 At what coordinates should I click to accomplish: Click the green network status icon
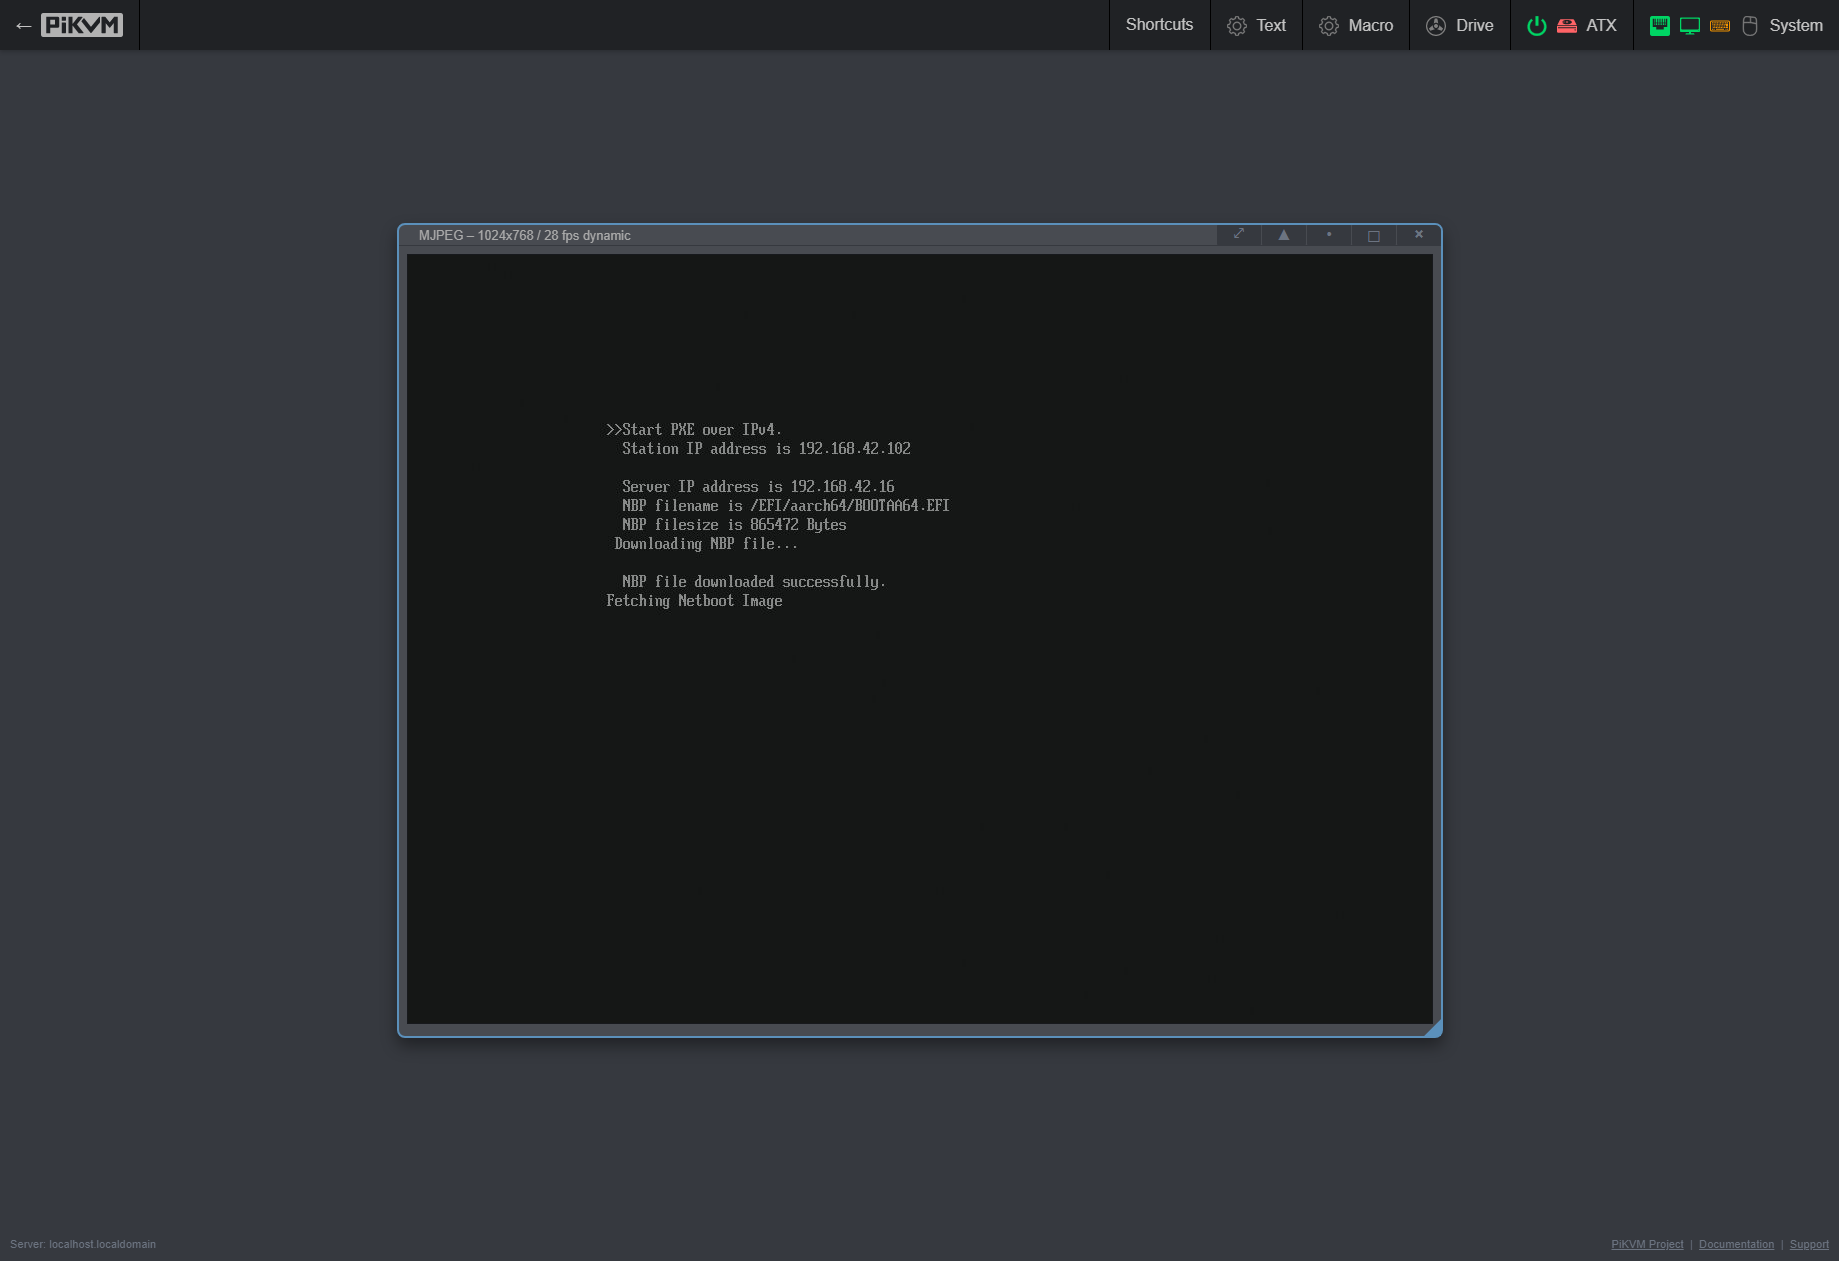pos(1660,26)
